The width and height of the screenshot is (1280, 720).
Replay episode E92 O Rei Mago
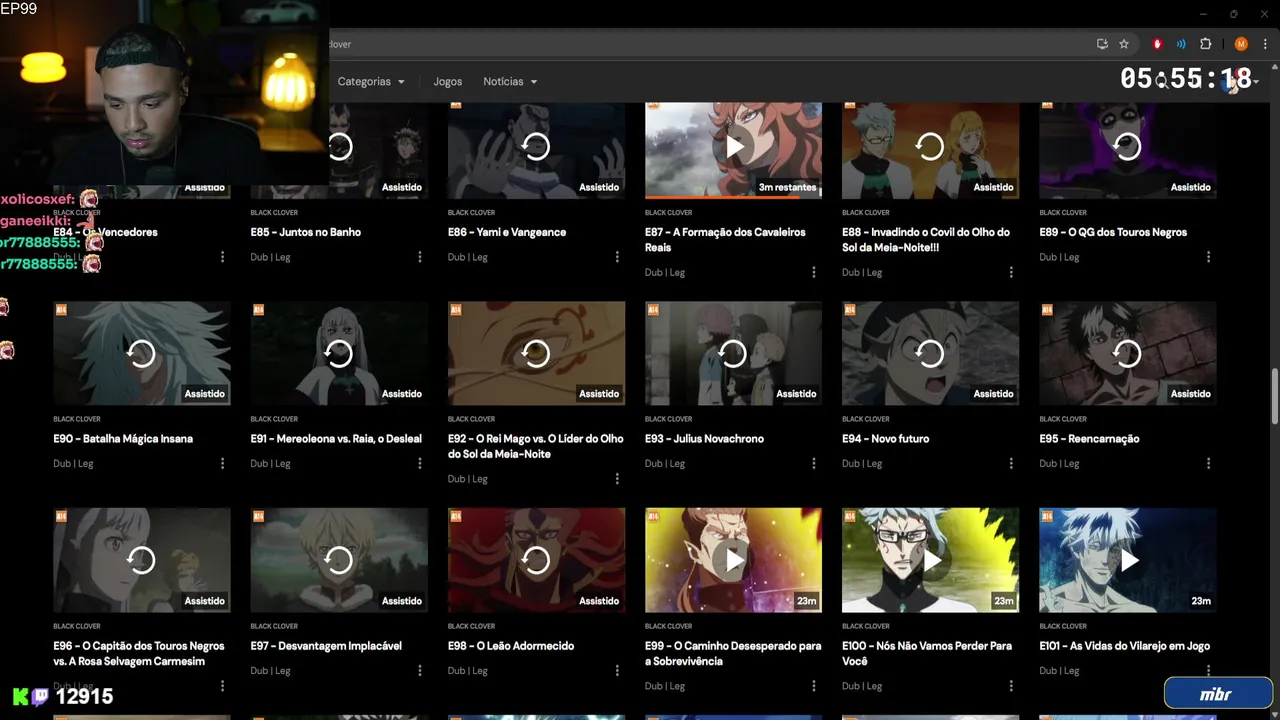[536, 353]
